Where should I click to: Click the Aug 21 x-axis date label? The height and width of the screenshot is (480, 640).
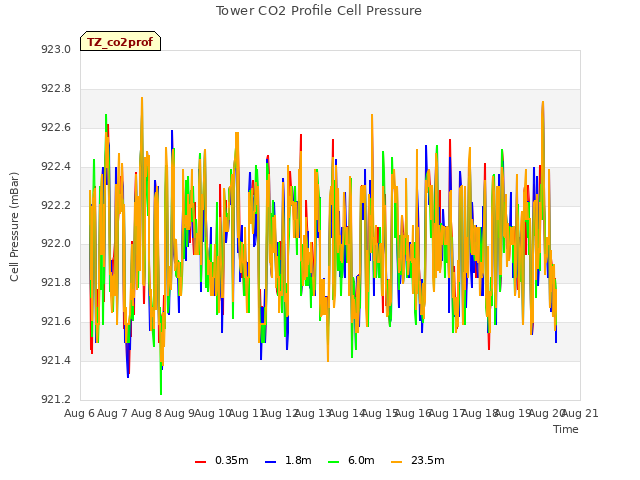point(580,413)
